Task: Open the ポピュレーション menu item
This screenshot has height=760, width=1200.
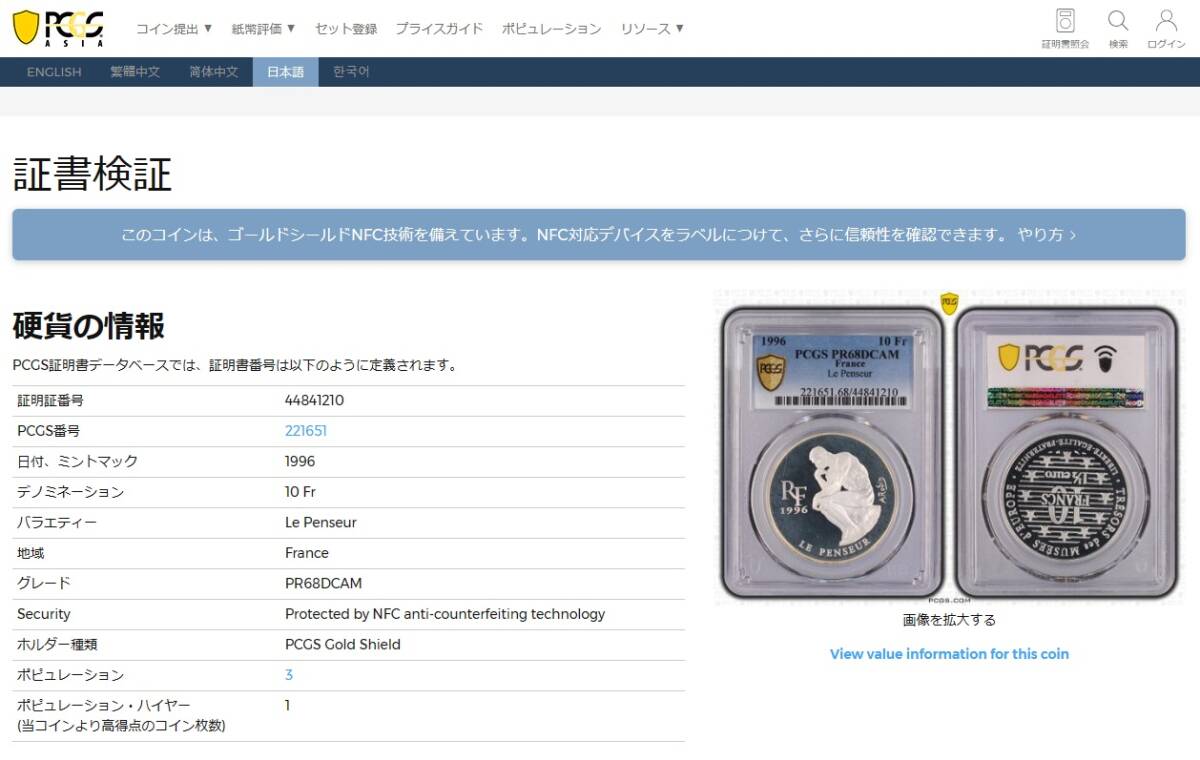Action: [x=552, y=29]
